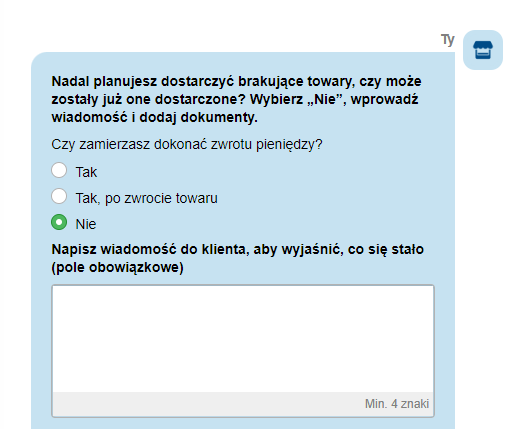514x429 pixels.
Task: Select the green "Nie" radio button
Action: pos(59,222)
